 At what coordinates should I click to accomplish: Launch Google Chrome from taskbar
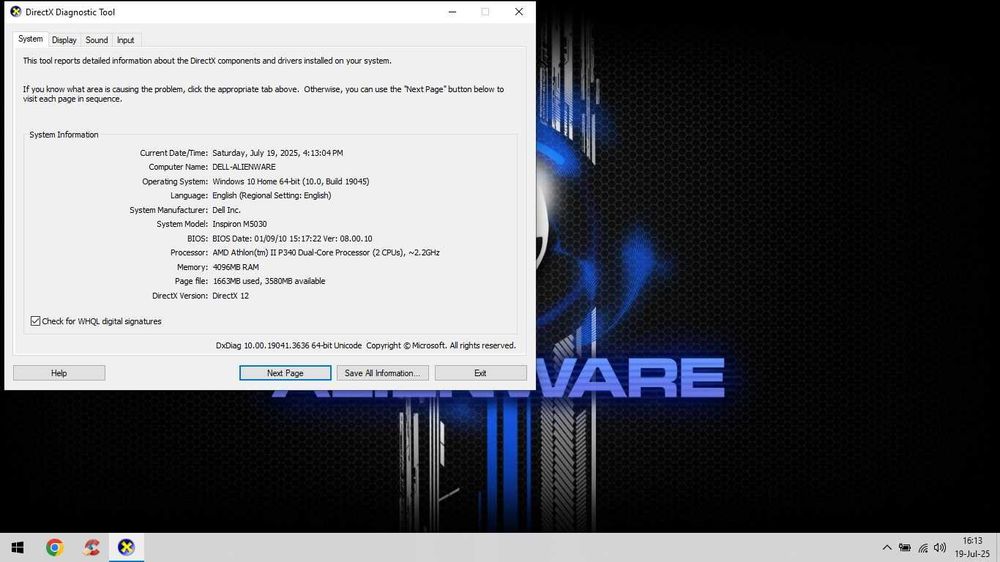54,547
